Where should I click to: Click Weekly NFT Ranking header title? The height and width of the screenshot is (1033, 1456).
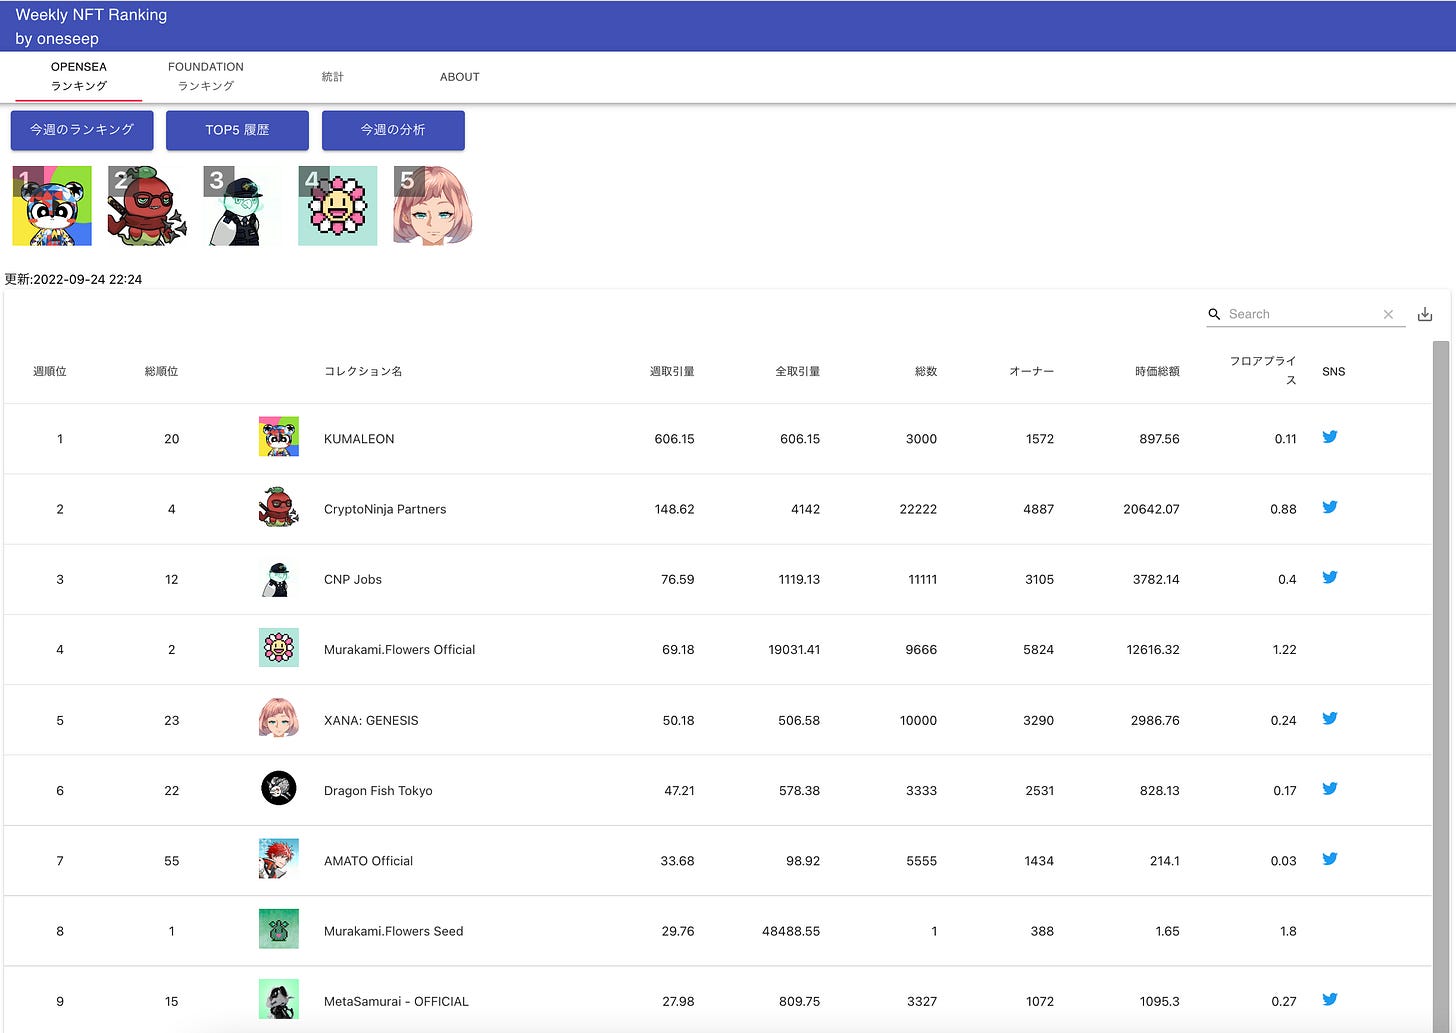point(91,15)
